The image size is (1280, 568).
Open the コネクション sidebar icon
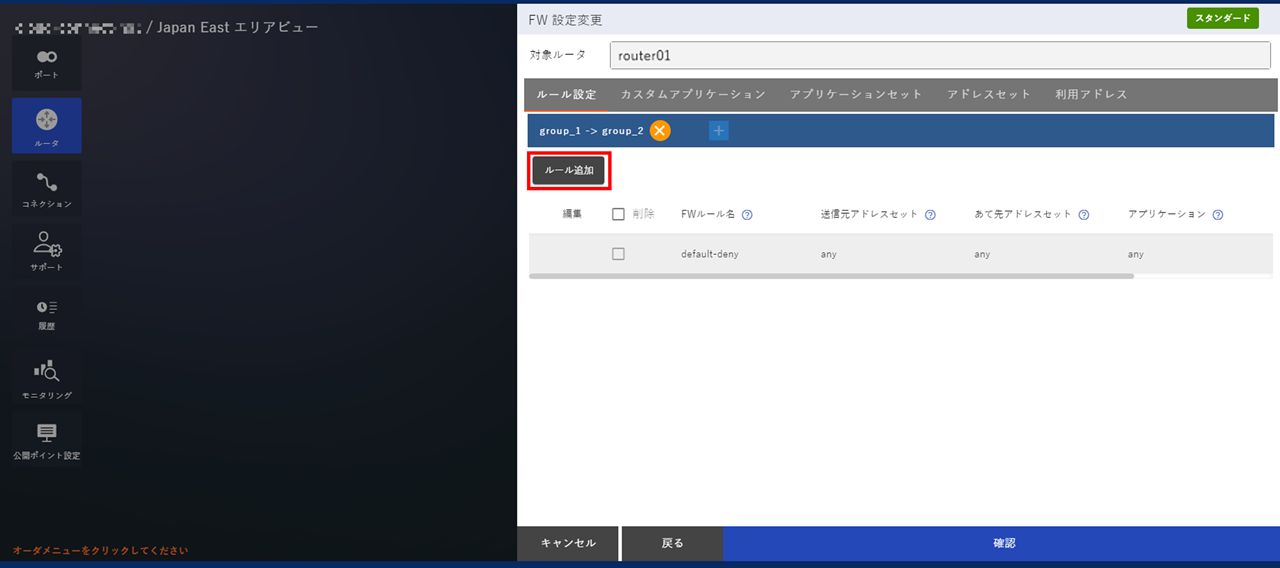coord(47,189)
